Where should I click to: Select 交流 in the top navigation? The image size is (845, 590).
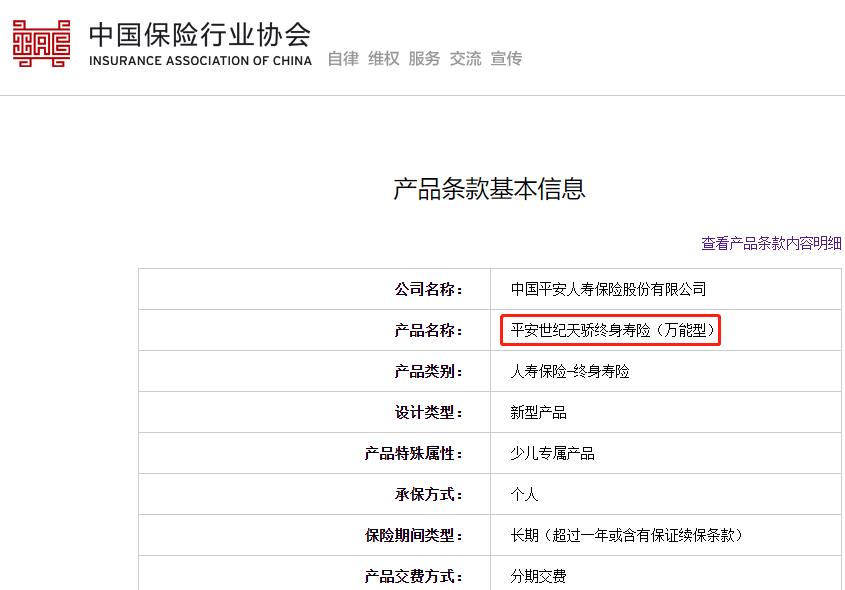465,58
